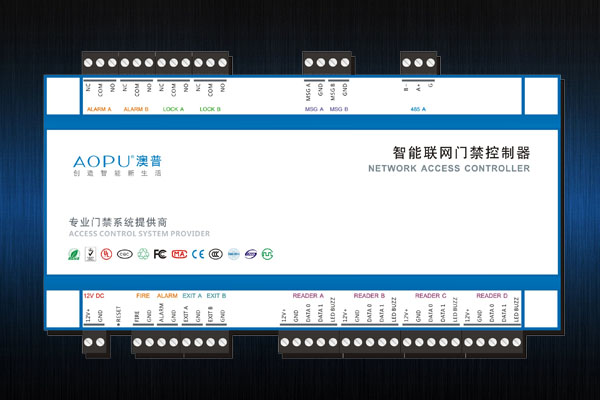Click the purple MSG A label
Screen dimensions: 600x400
coord(314,109)
